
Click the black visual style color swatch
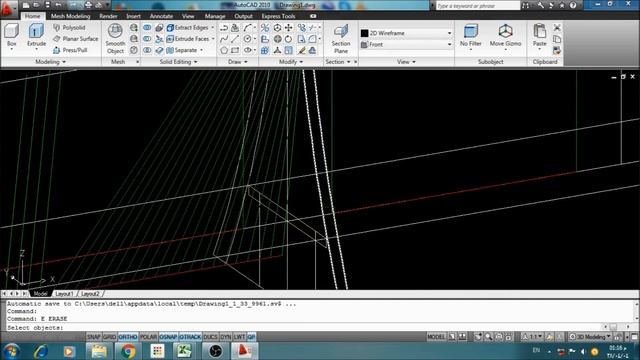364,33
